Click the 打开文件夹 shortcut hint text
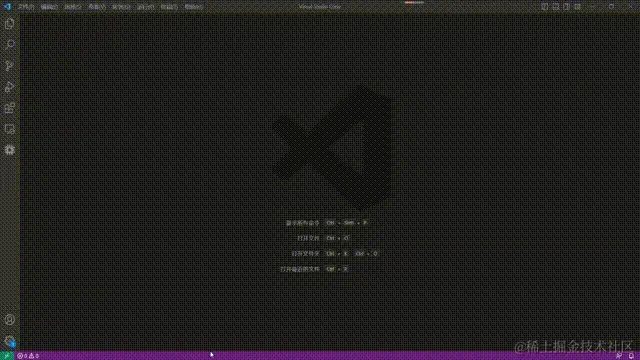The height and width of the screenshot is (360, 640). click(306, 253)
